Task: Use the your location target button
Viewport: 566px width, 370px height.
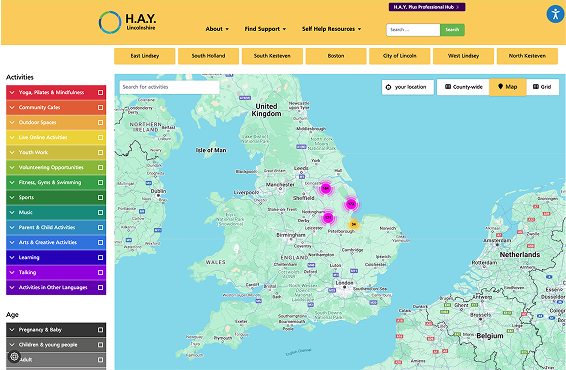Action: point(408,87)
